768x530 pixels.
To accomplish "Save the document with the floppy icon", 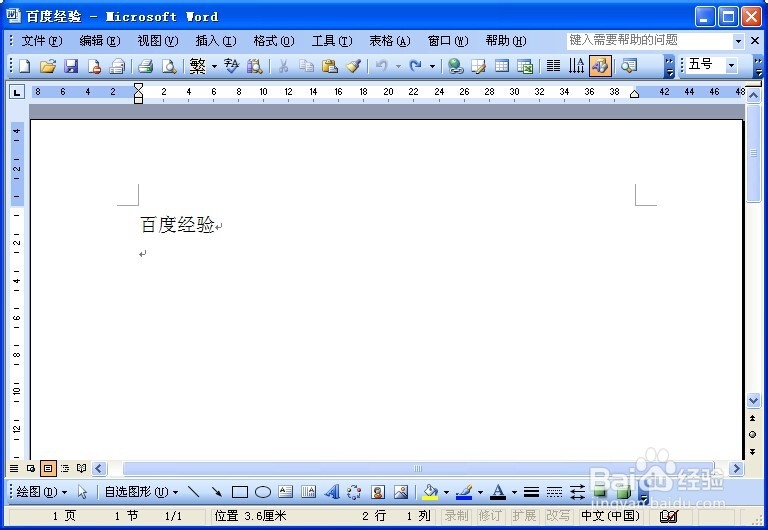I will (71, 66).
